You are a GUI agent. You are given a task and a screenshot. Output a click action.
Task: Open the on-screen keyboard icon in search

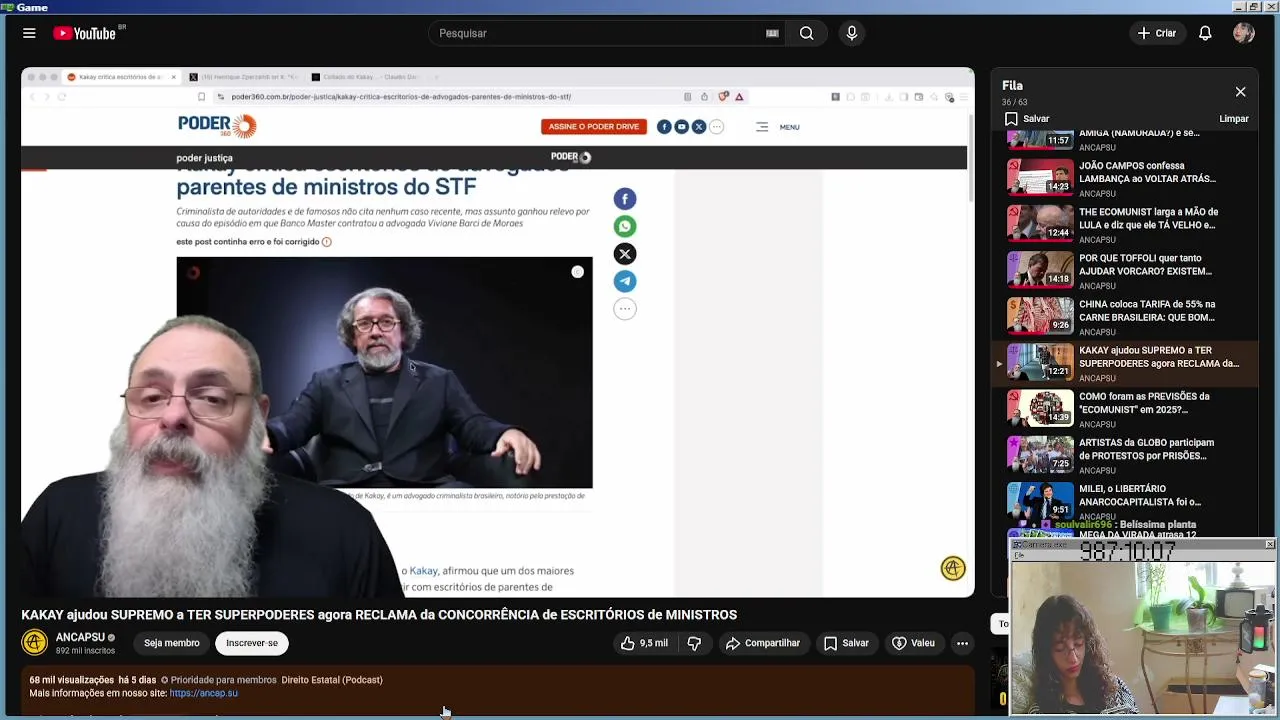[772, 33]
